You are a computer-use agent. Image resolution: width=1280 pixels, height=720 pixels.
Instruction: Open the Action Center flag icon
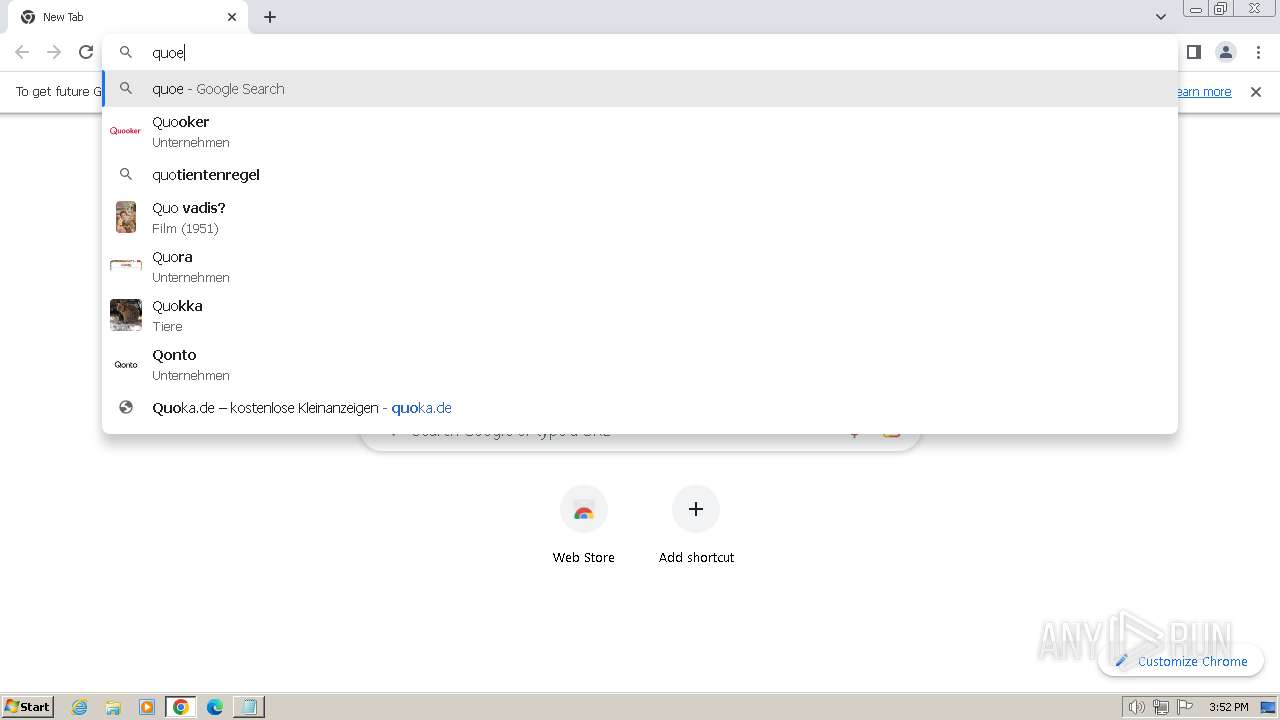[x=1185, y=707]
